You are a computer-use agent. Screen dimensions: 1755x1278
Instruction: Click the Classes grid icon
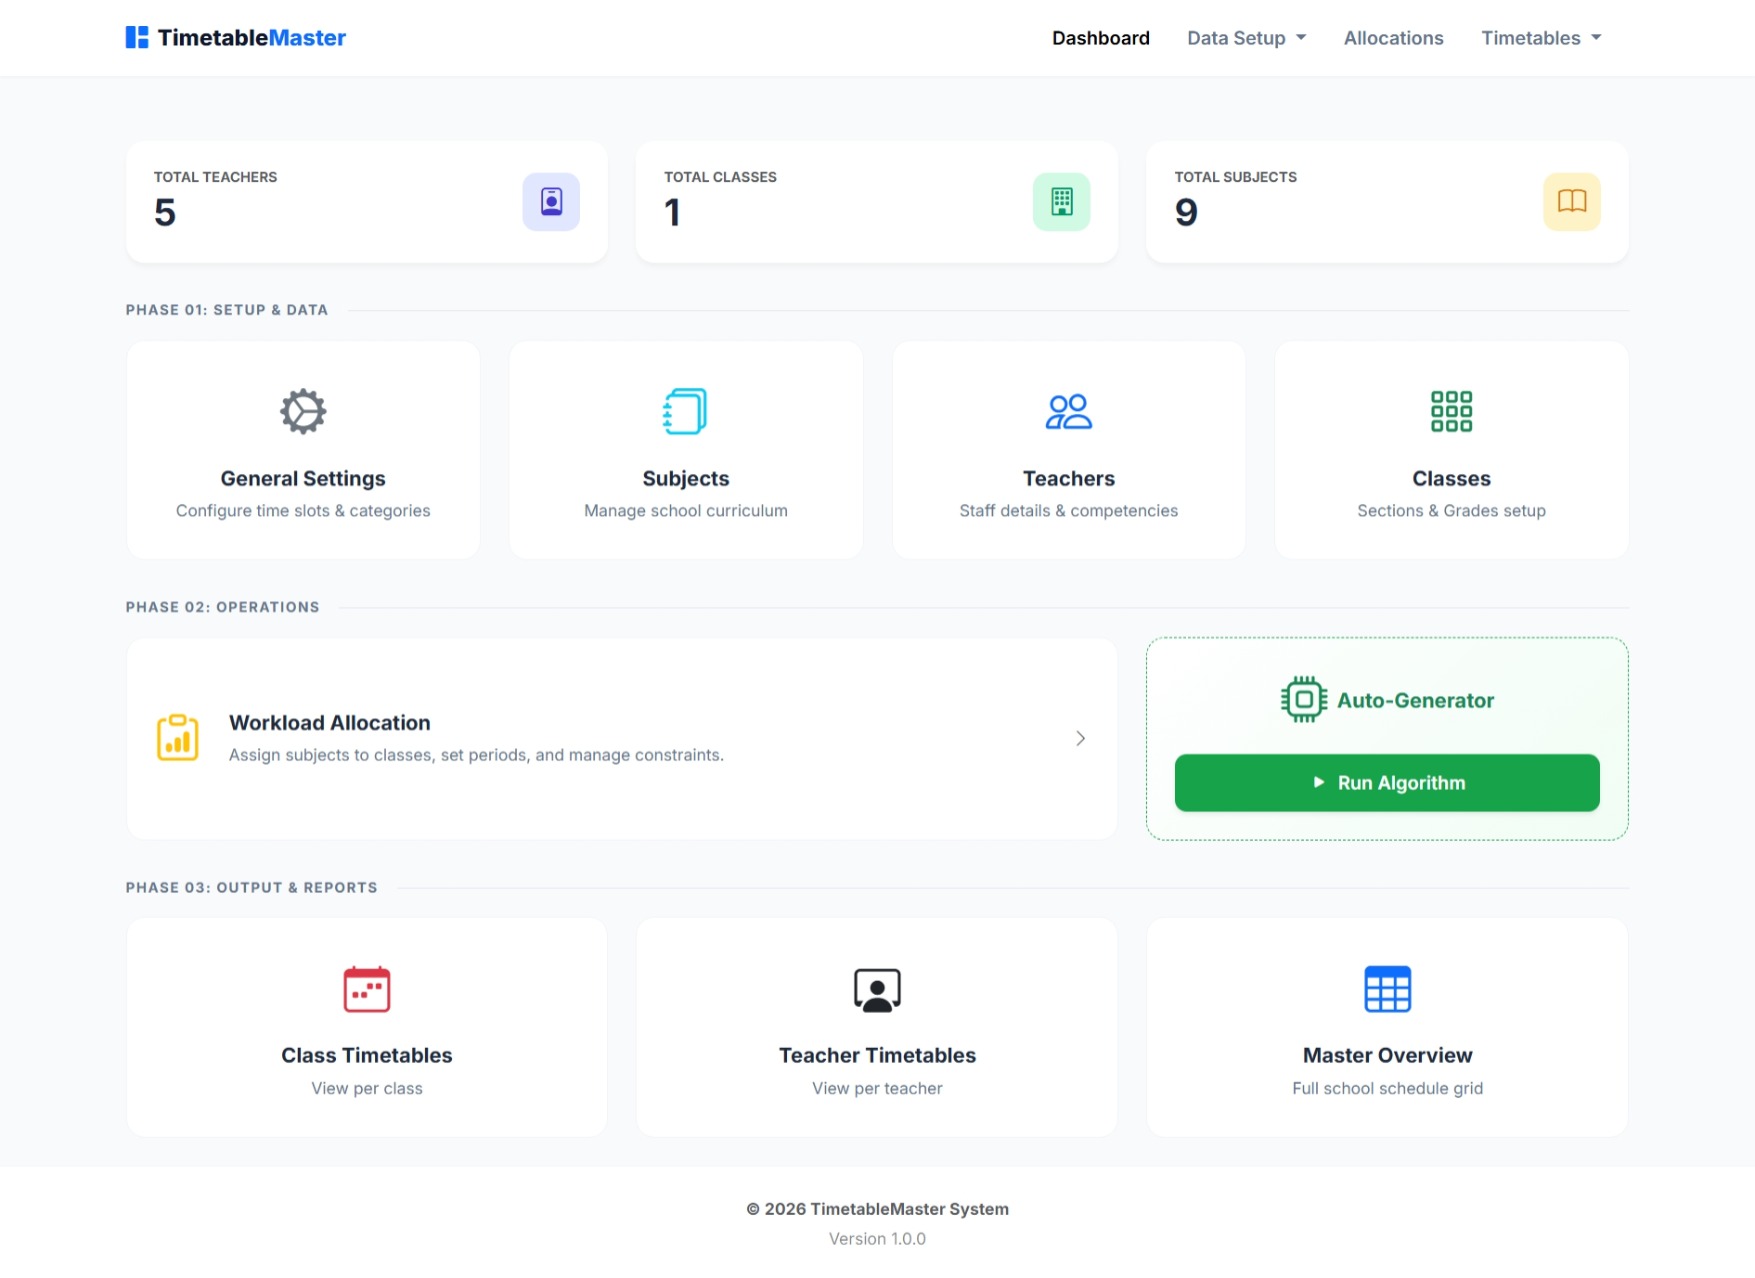point(1451,411)
